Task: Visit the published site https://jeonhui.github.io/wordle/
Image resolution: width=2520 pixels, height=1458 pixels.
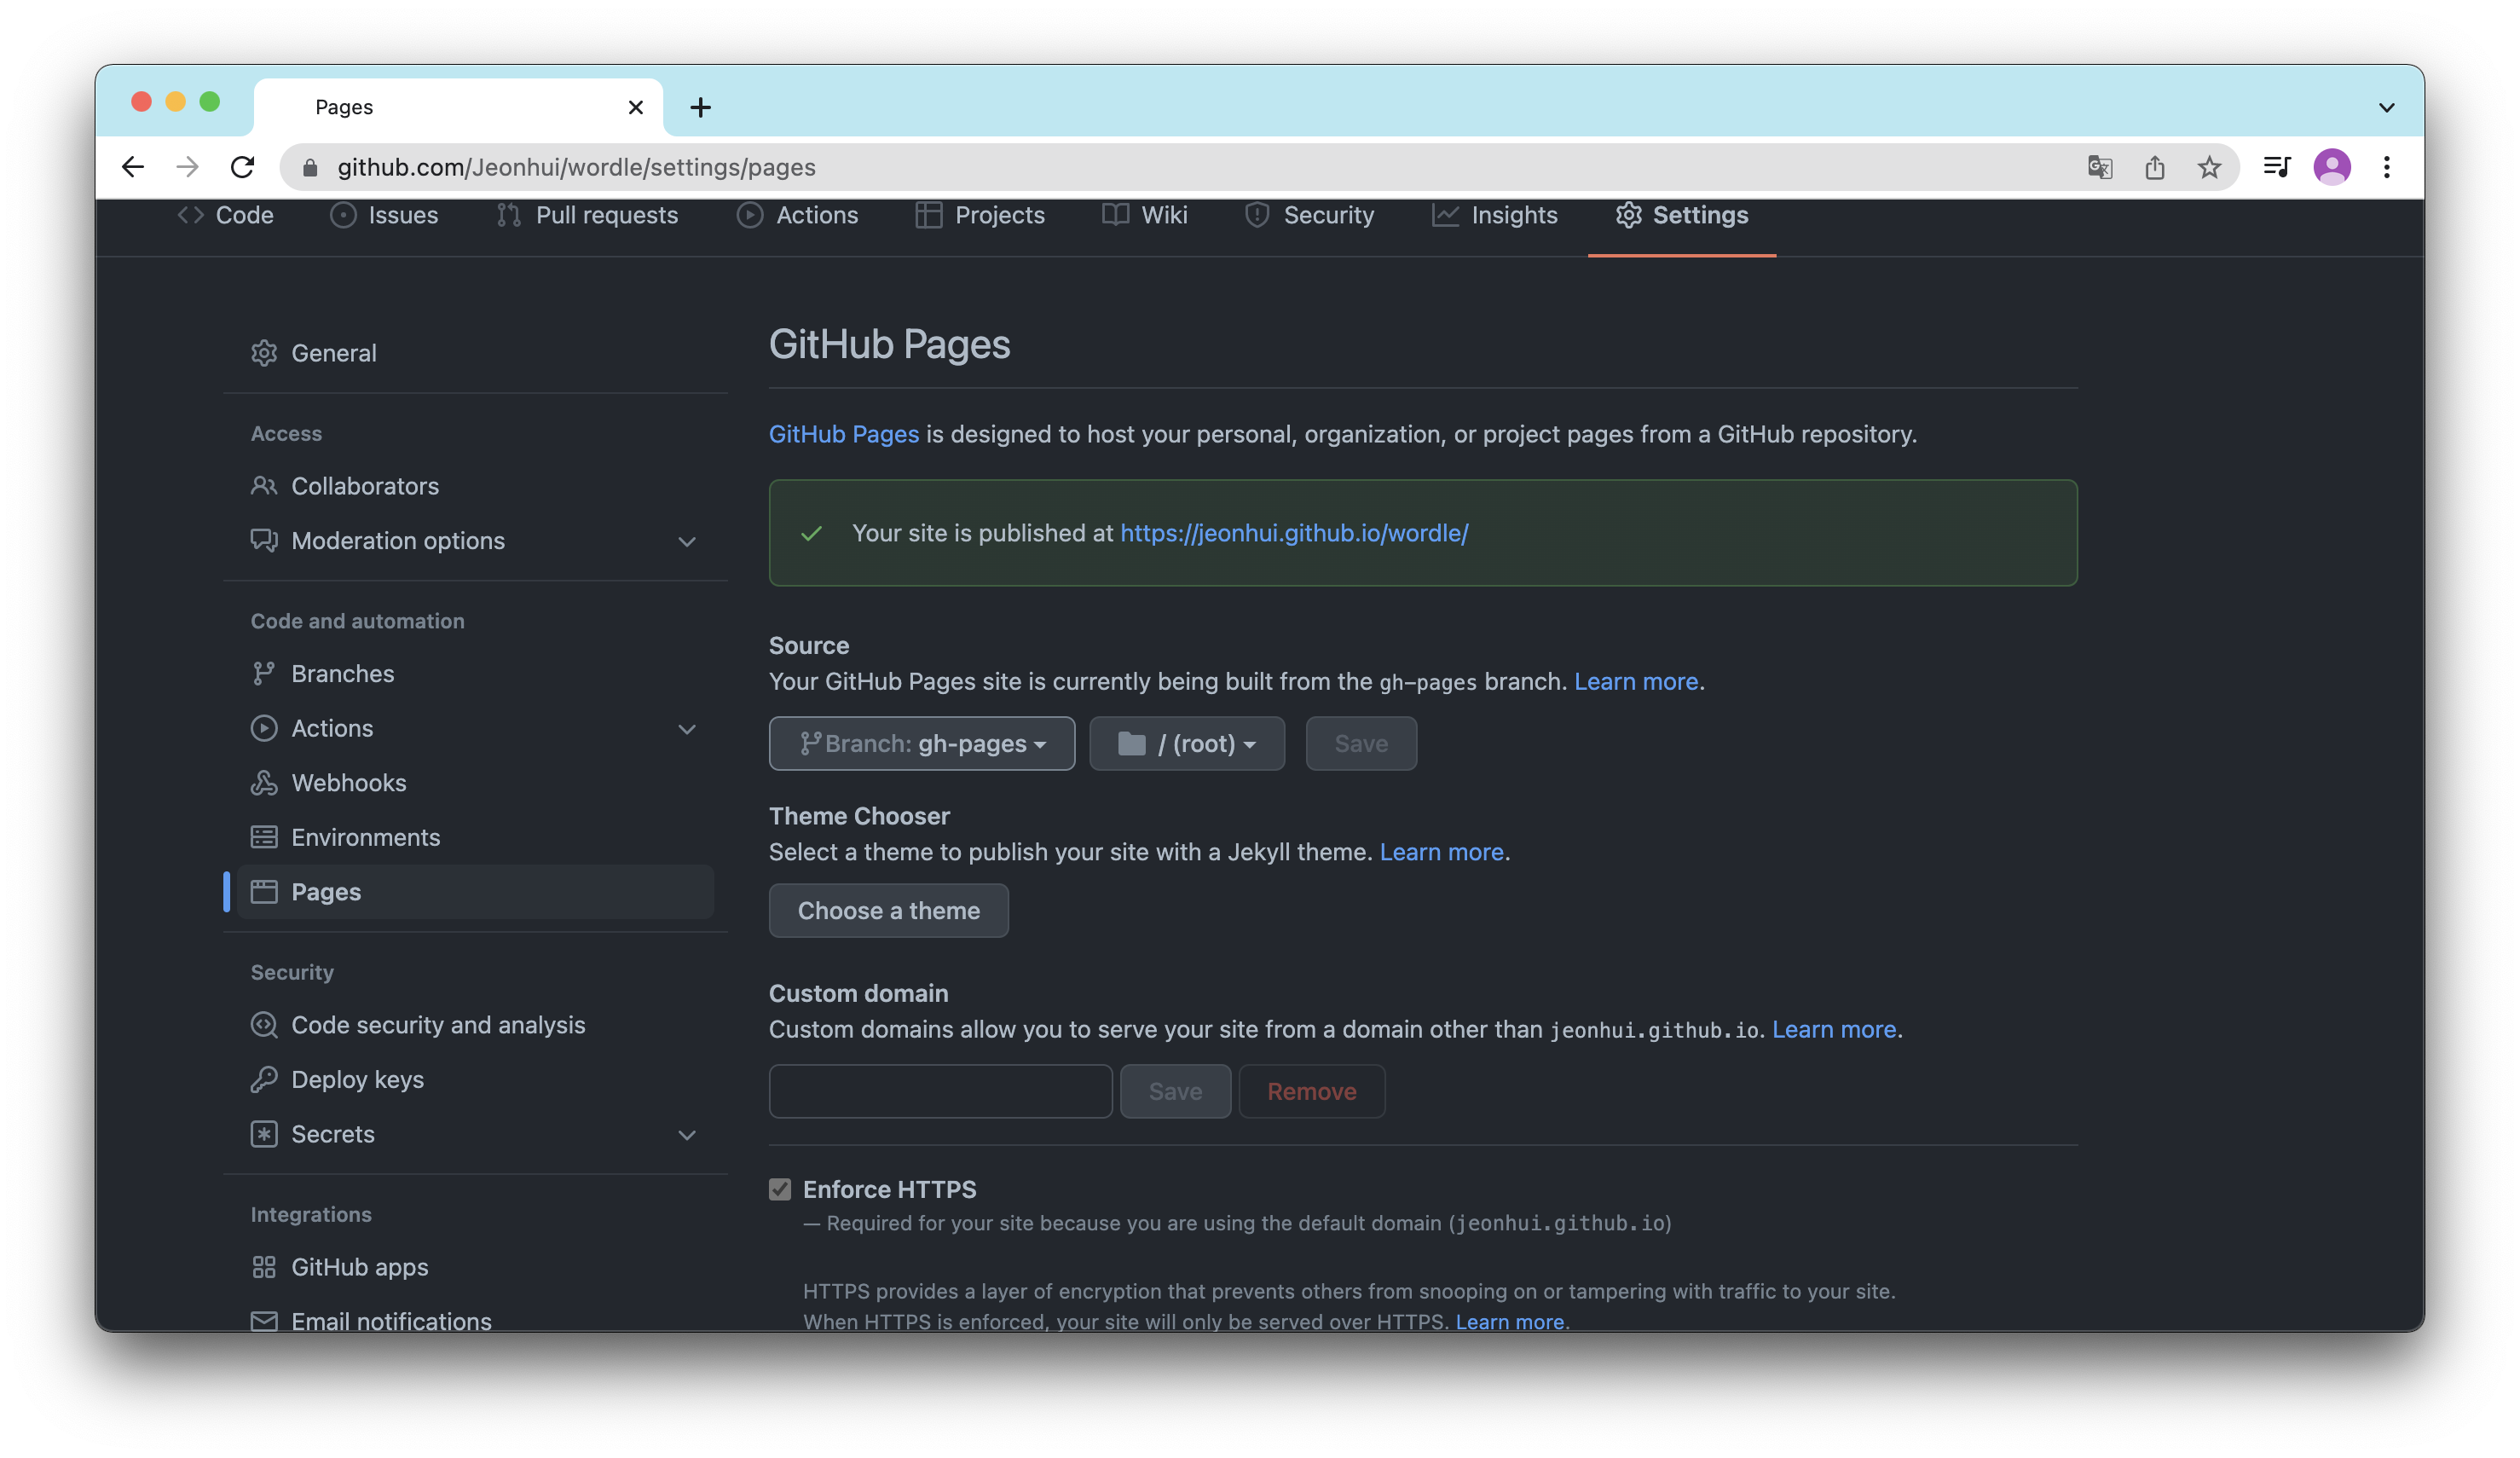Action: (1294, 533)
